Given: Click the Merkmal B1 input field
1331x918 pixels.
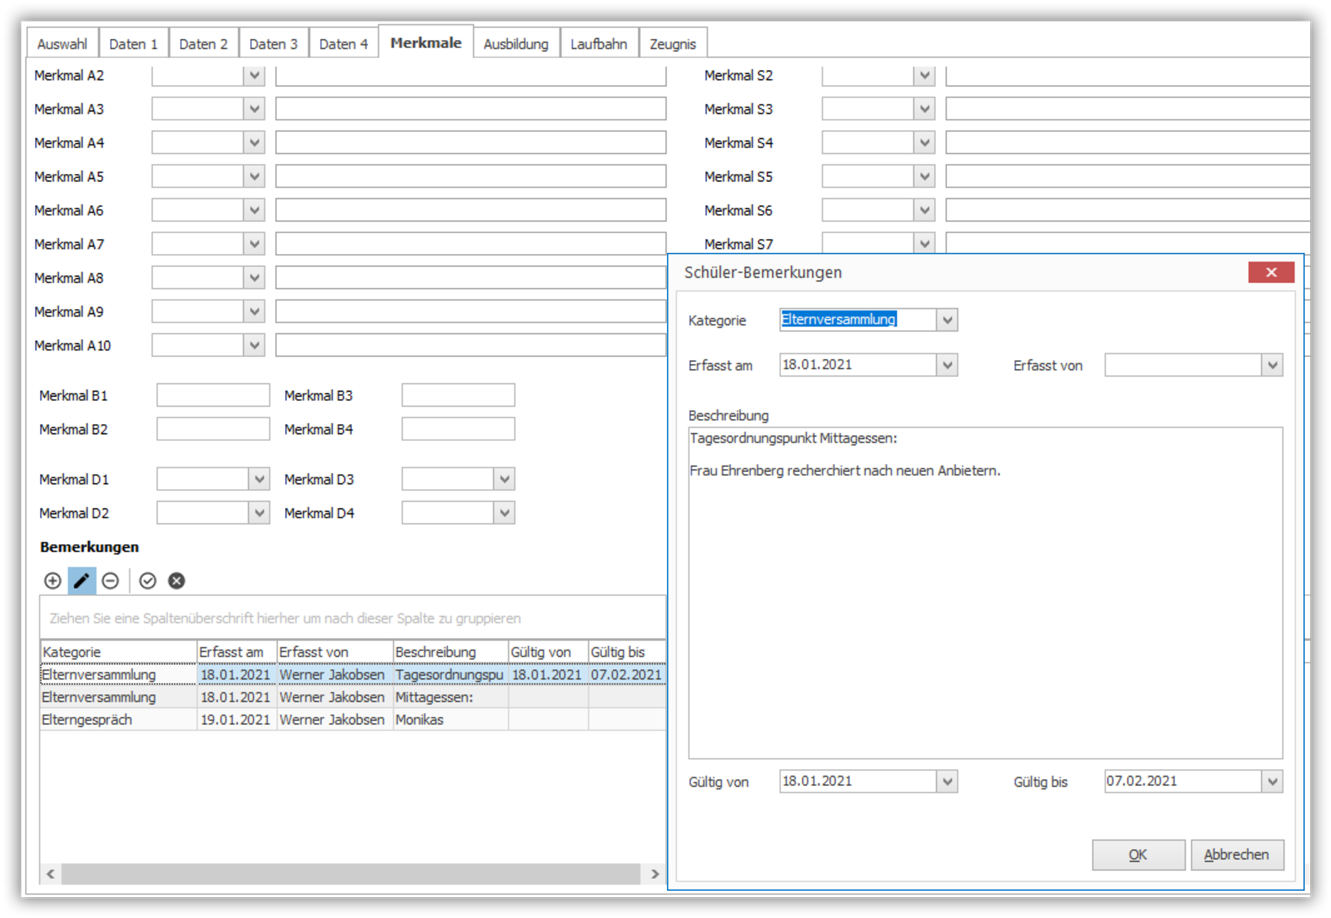Looking at the screenshot, I should pyautogui.click(x=213, y=395).
